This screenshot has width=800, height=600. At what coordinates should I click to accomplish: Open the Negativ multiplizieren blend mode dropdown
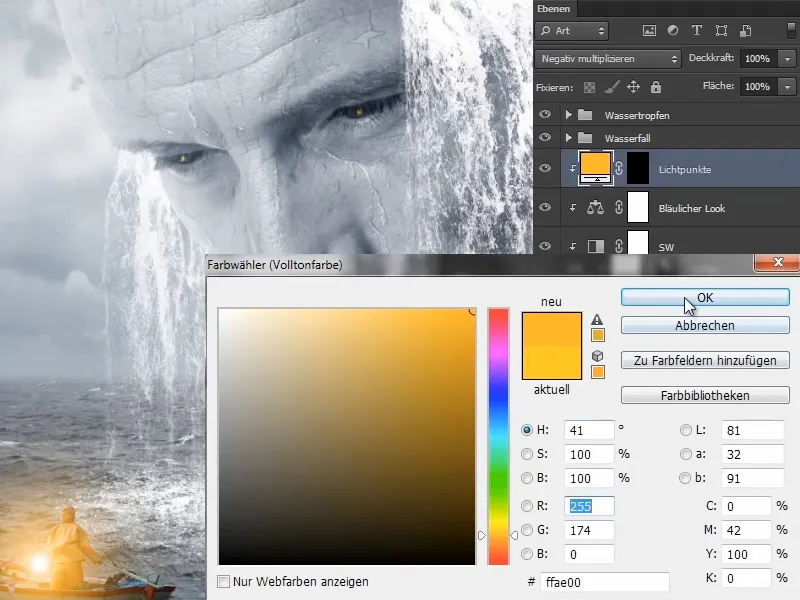pyautogui.click(x=608, y=59)
